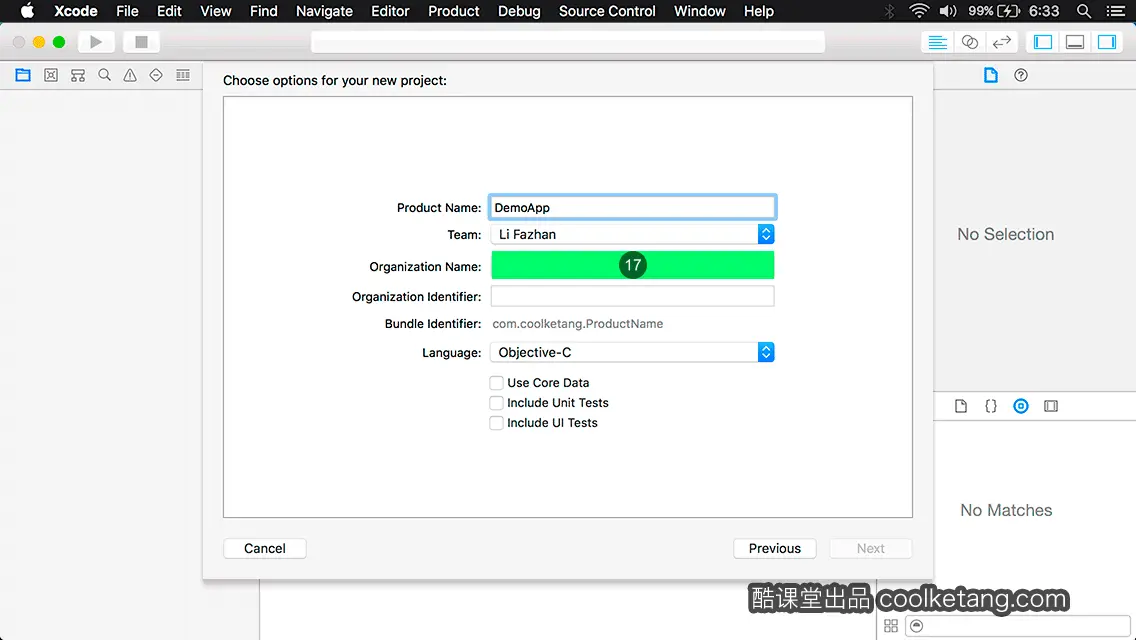The image size is (1136, 640).
Task: Focus the Product Name field
Action: (x=632, y=207)
